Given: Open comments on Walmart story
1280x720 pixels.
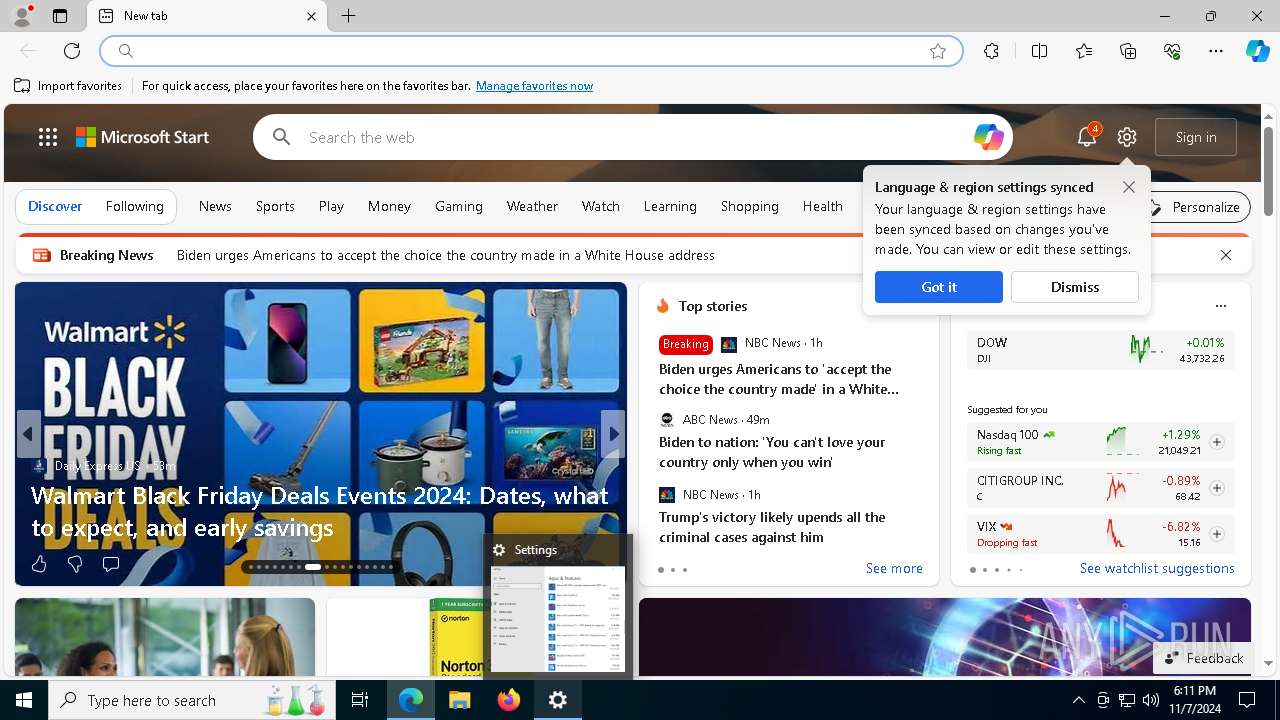Looking at the screenshot, I should (x=111, y=564).
